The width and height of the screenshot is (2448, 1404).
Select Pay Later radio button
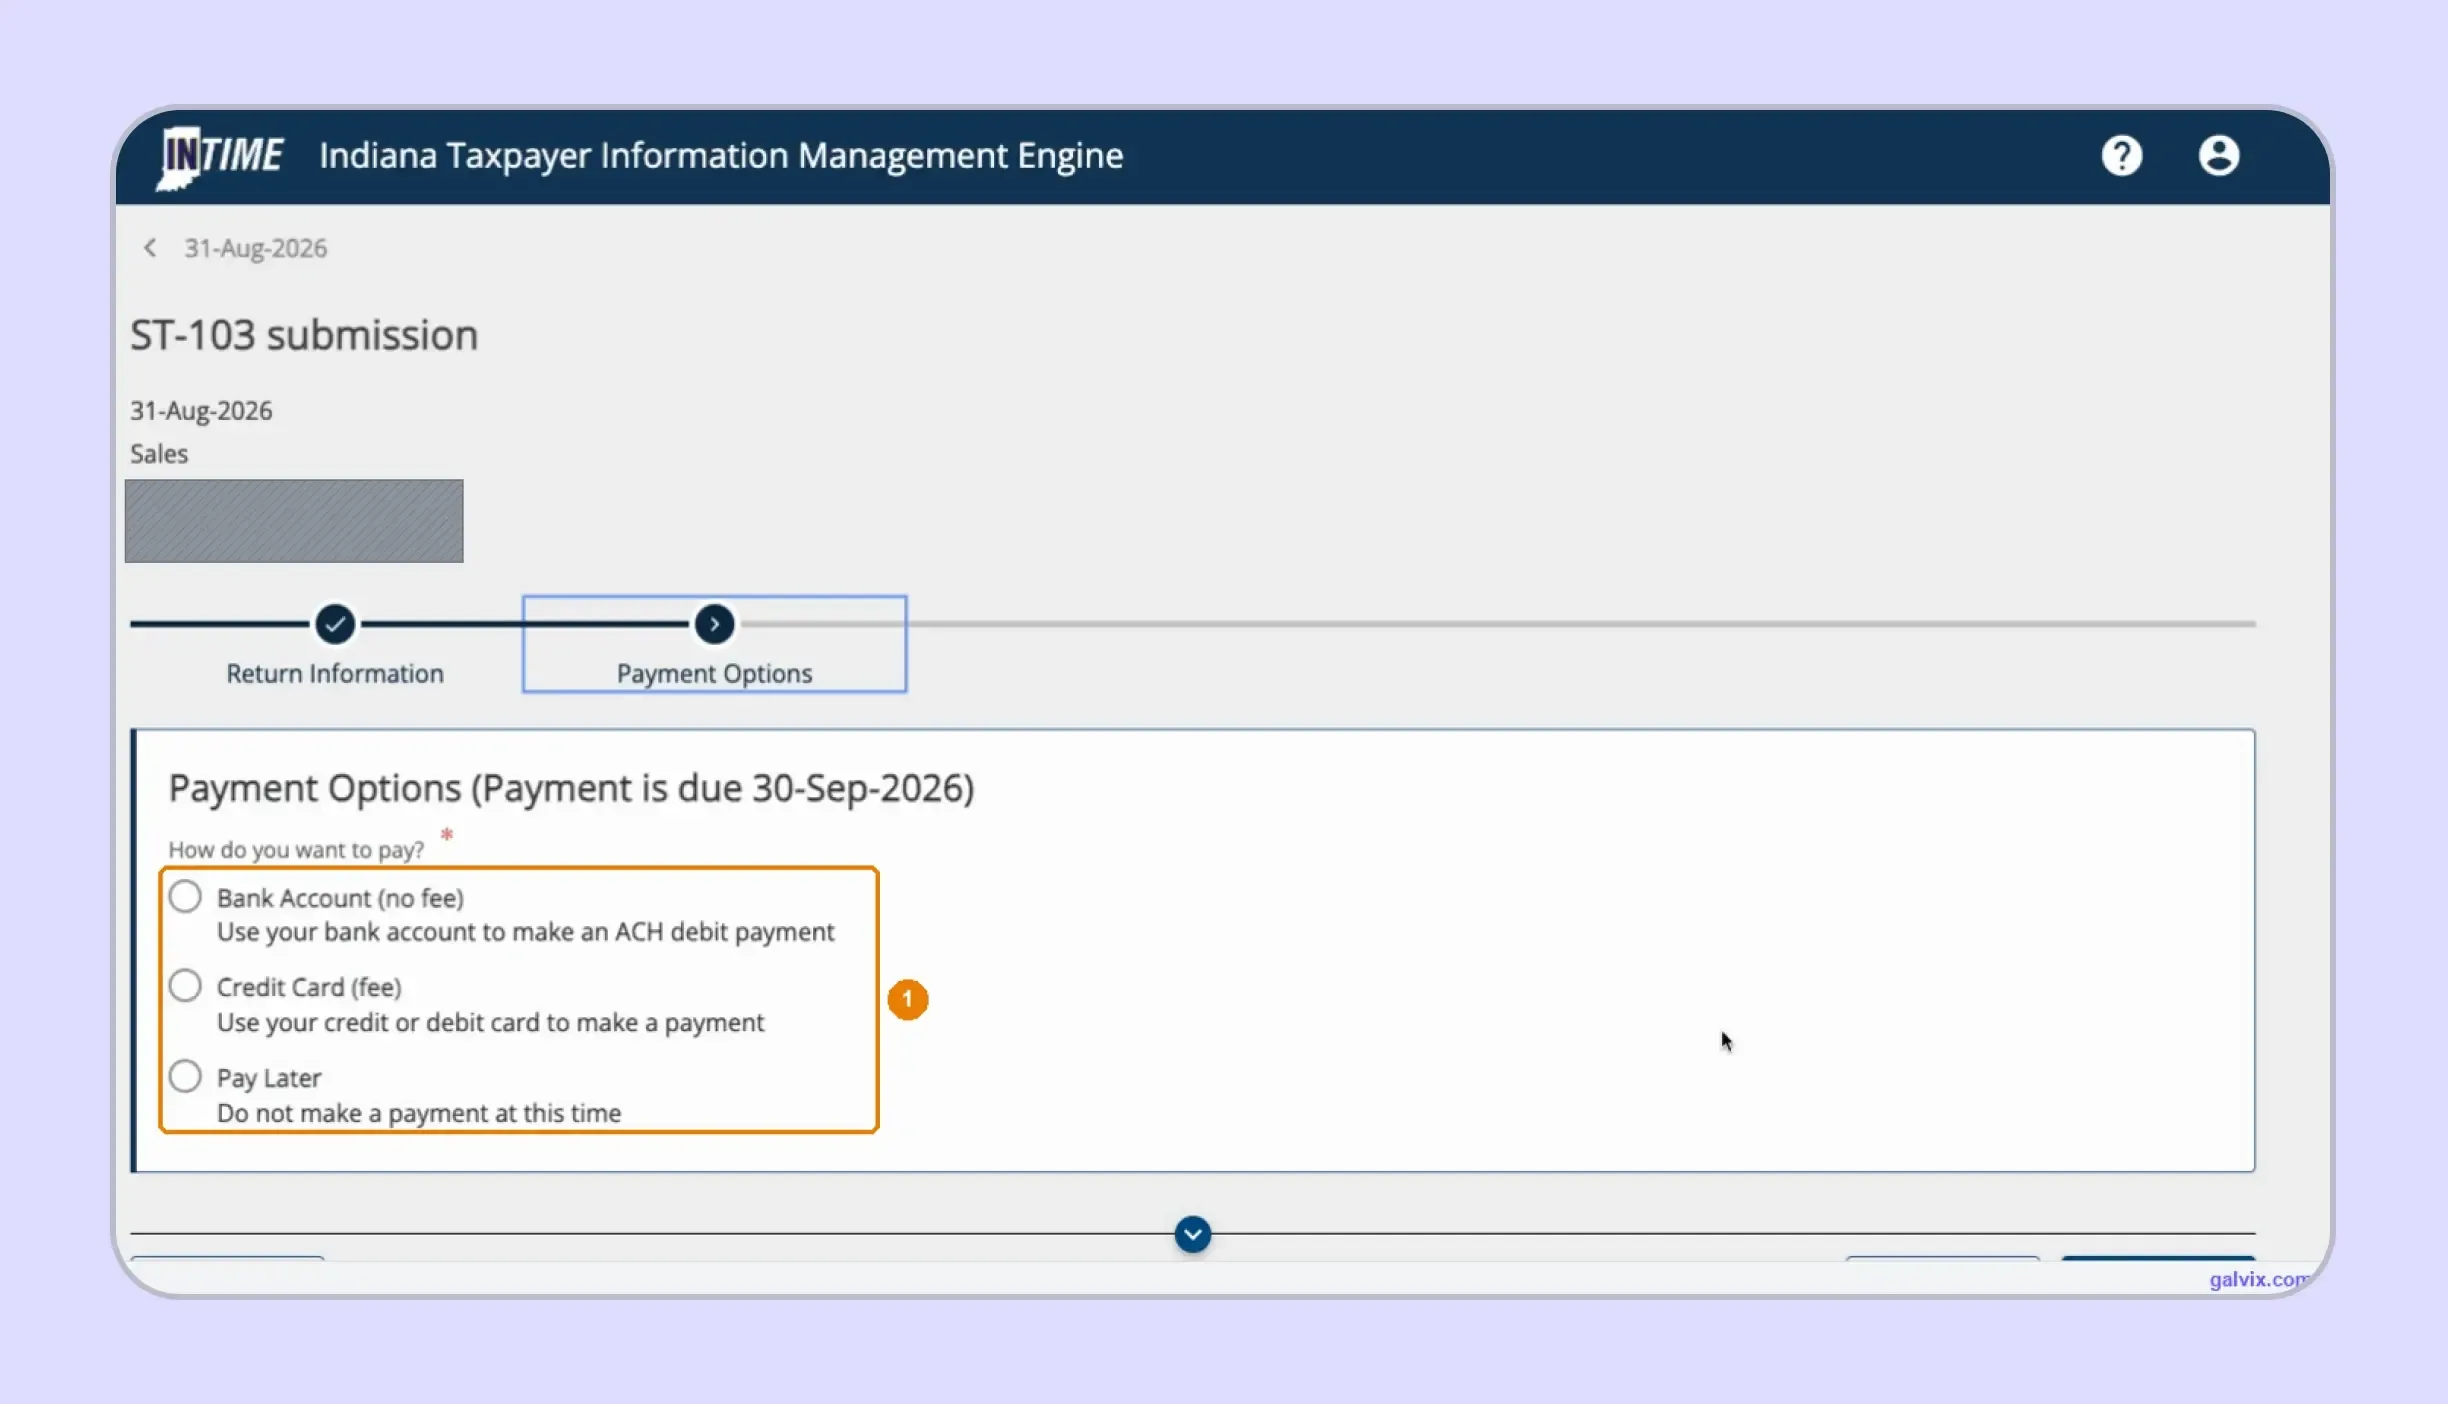click(185, 1076)
